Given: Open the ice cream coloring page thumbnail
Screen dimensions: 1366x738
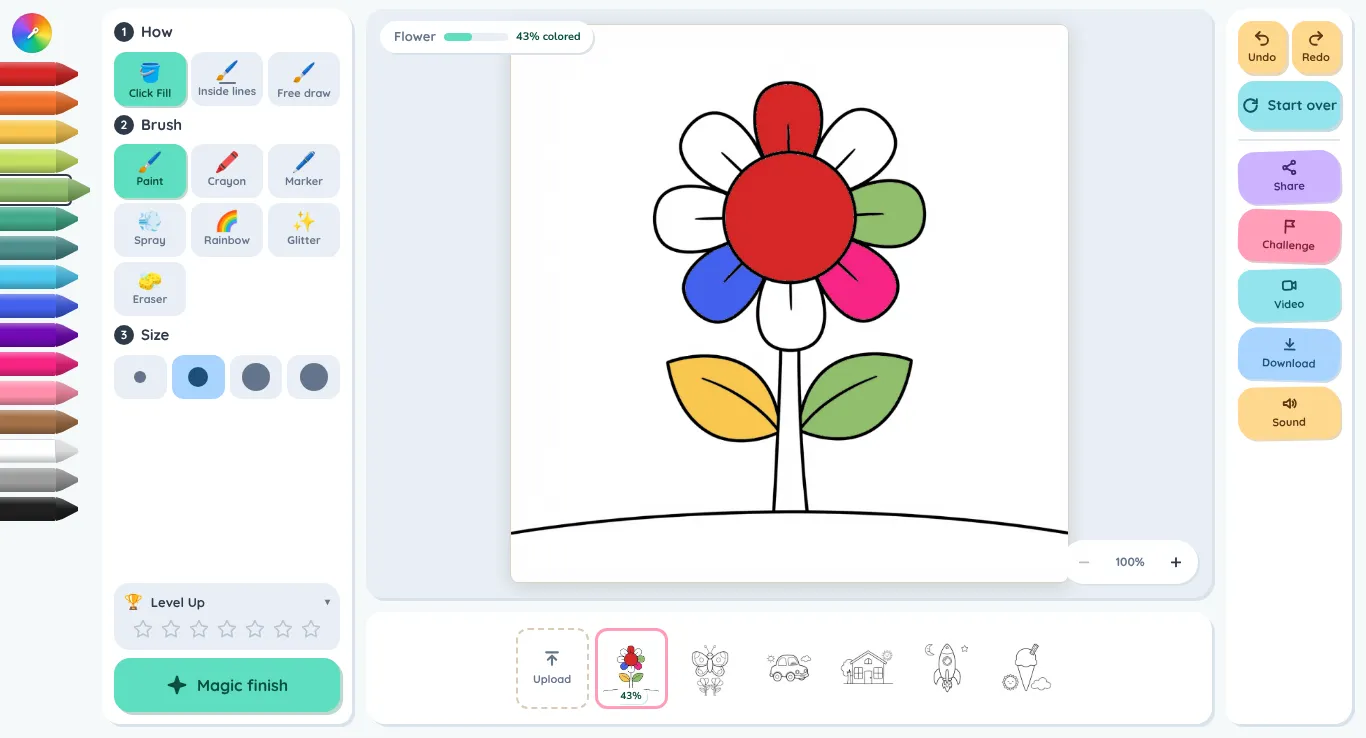Looking at the screenshot, I should [x=1025, y=668].
